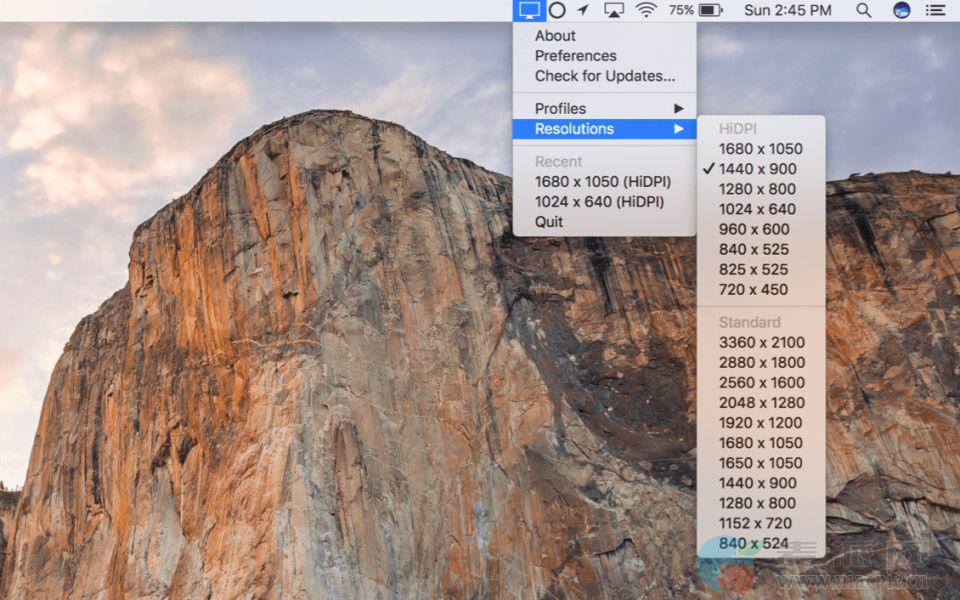Open Notification Center list icon
960x600 pixels.
point(935,10)
